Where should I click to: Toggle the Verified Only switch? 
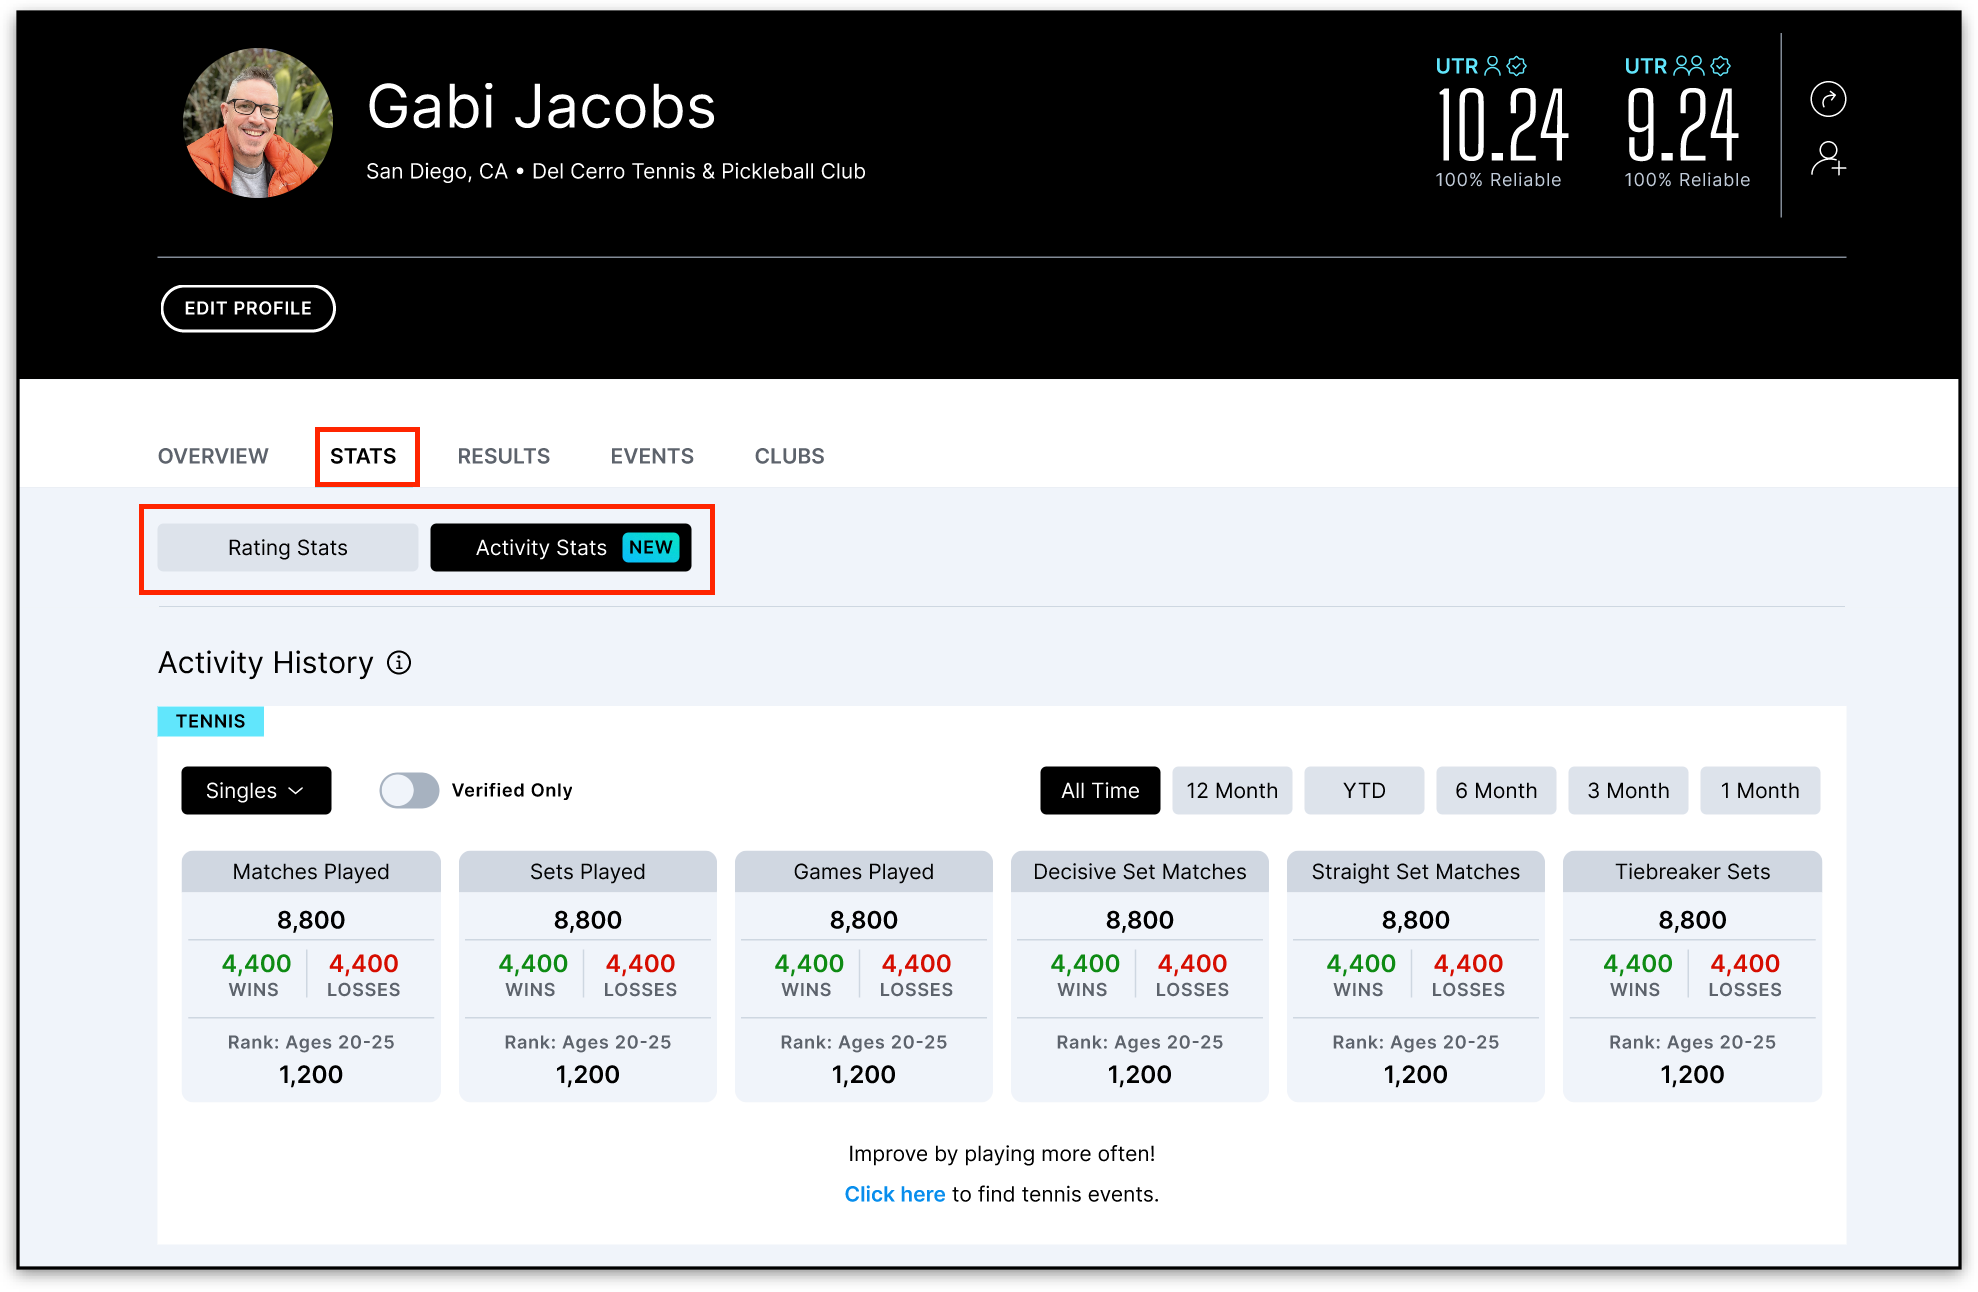pyautogui.click(x=409, y=790)
